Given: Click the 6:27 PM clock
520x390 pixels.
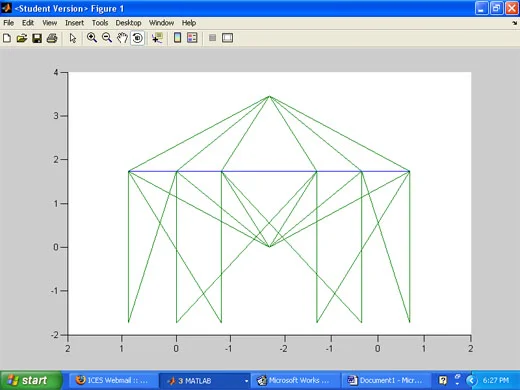Looking at the screenshot, I should point(496,380).
